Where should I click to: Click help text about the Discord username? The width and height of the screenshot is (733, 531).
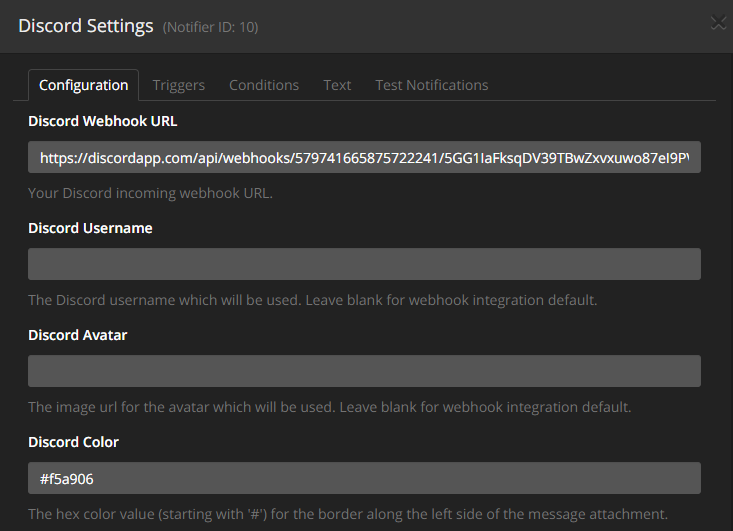pos(312,300)
